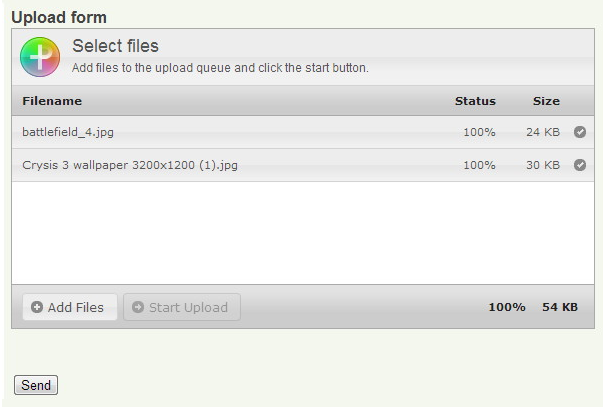This screenshot has width=606, height=407.
Task: Click the arrow icon inside Start Upload
Action: [x=138, y=307]
